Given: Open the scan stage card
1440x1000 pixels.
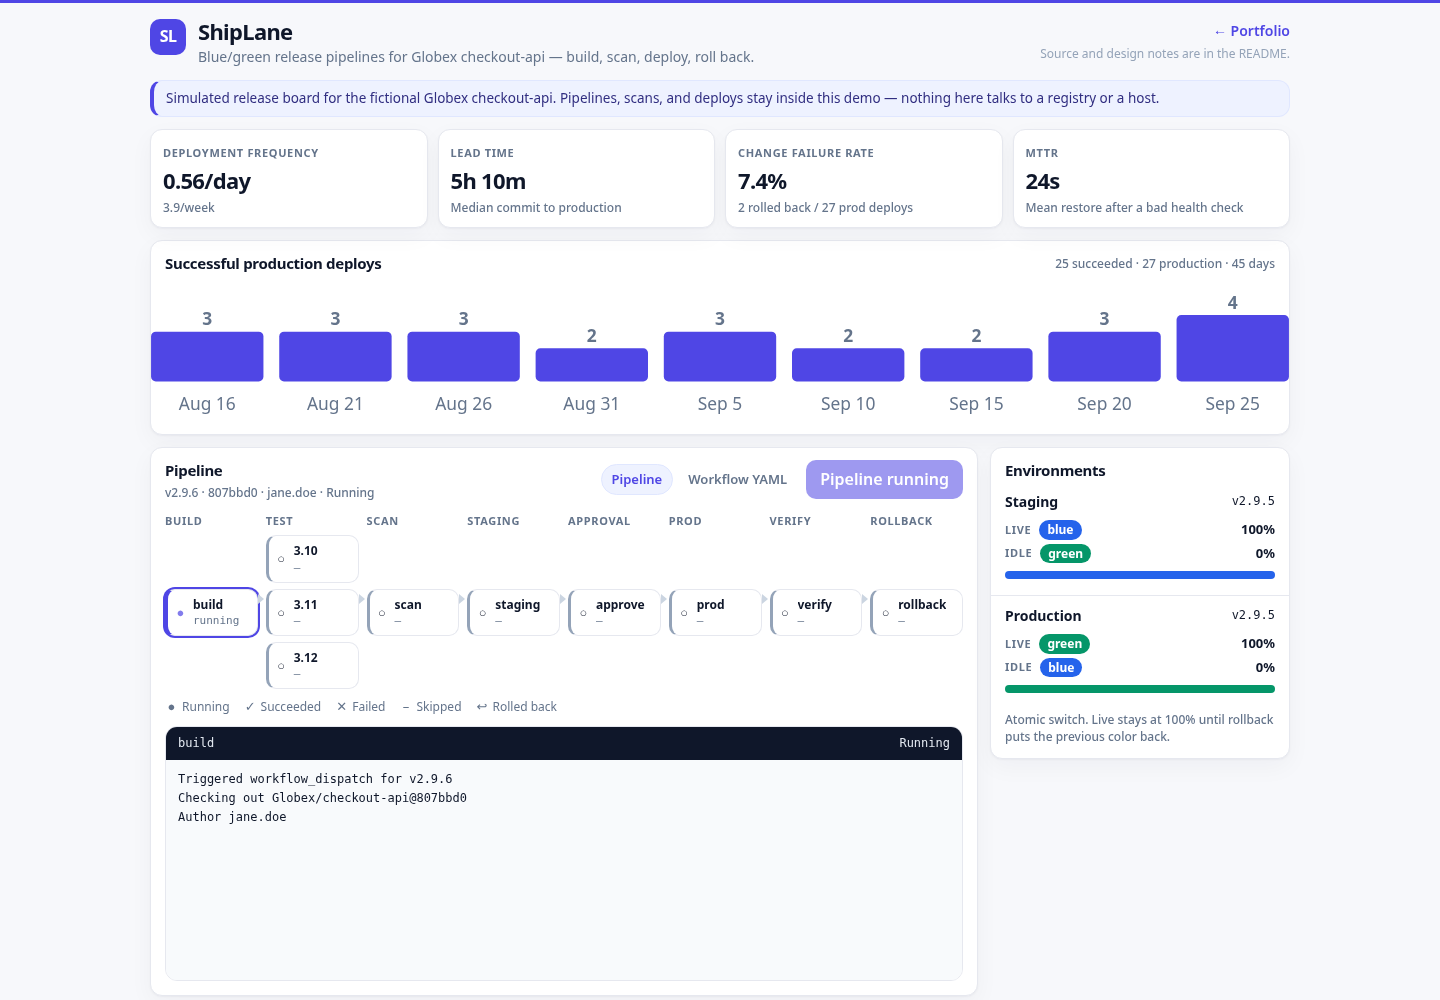Looking at the screenshot, I should point(413,612).
